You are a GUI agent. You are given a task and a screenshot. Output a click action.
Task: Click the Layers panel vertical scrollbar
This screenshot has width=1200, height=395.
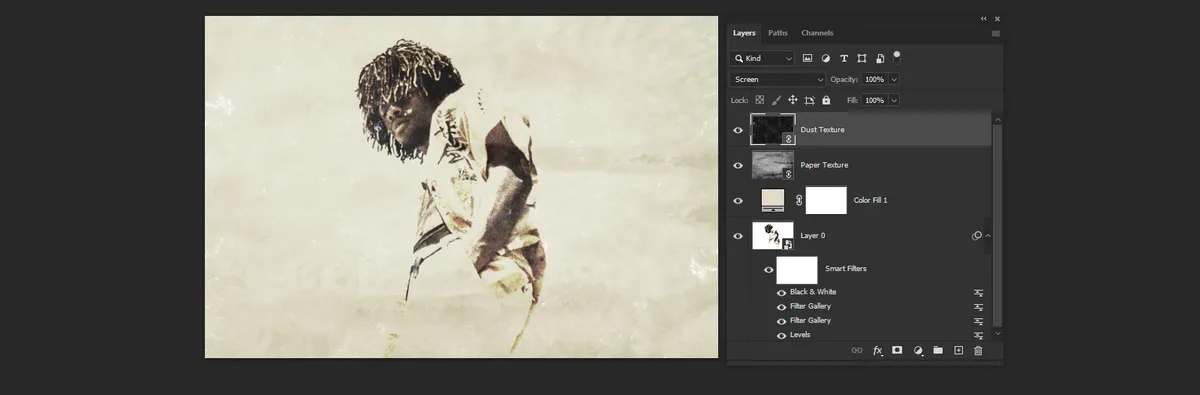[x=996, y=225]
